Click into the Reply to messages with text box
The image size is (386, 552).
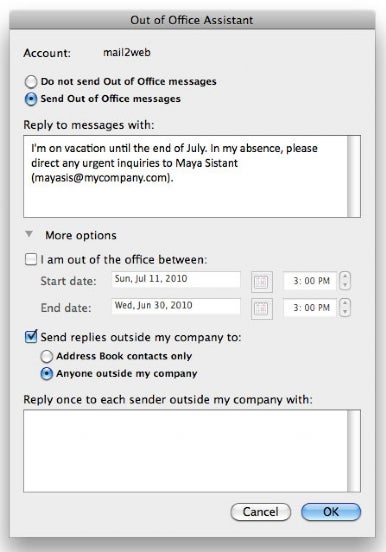coord(185,176)
